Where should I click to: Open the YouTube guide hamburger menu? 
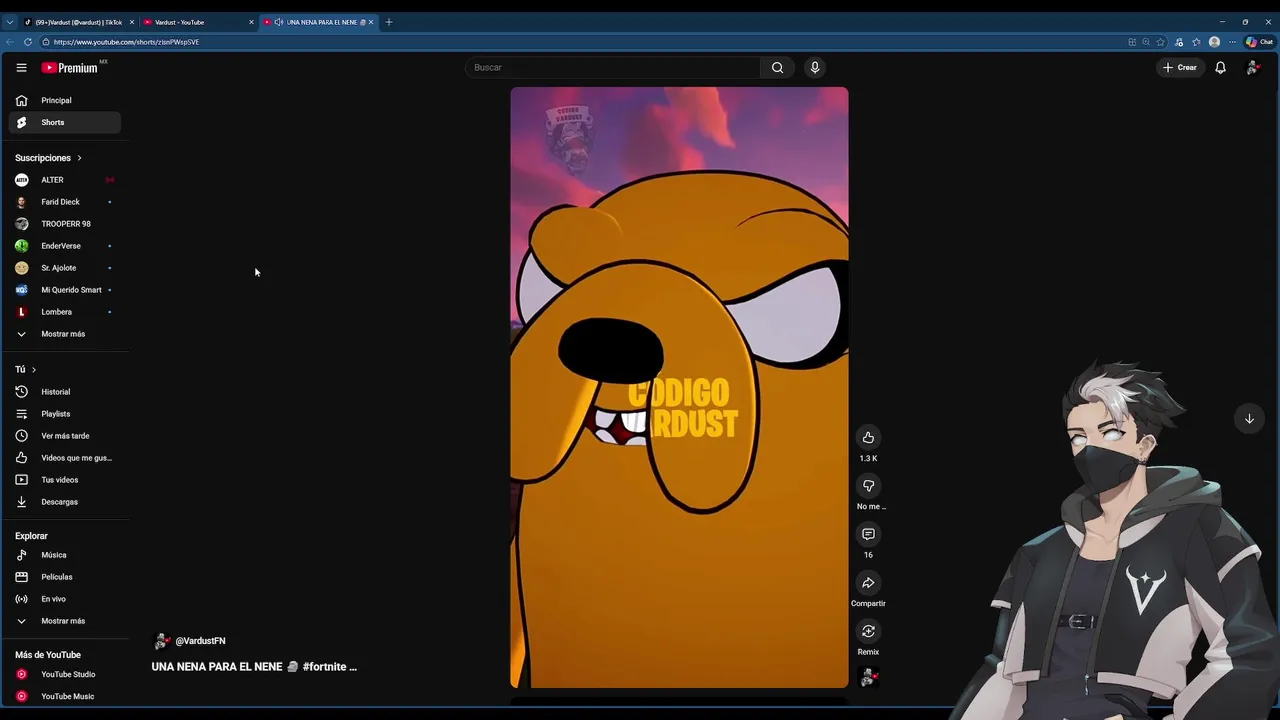21,67
